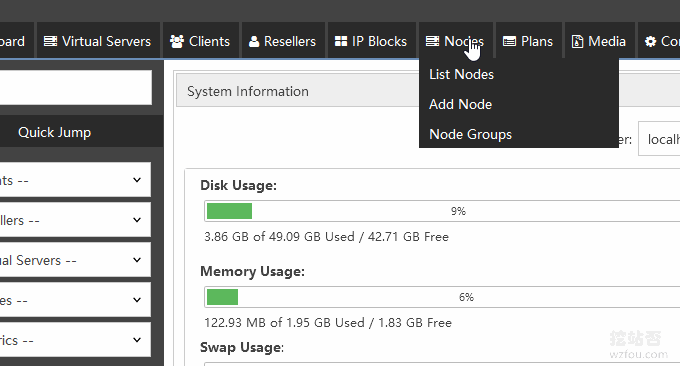This screenshot has width=680, height=366.
Task: Click the Resellers person icon
Action: [x=254, y=42]
